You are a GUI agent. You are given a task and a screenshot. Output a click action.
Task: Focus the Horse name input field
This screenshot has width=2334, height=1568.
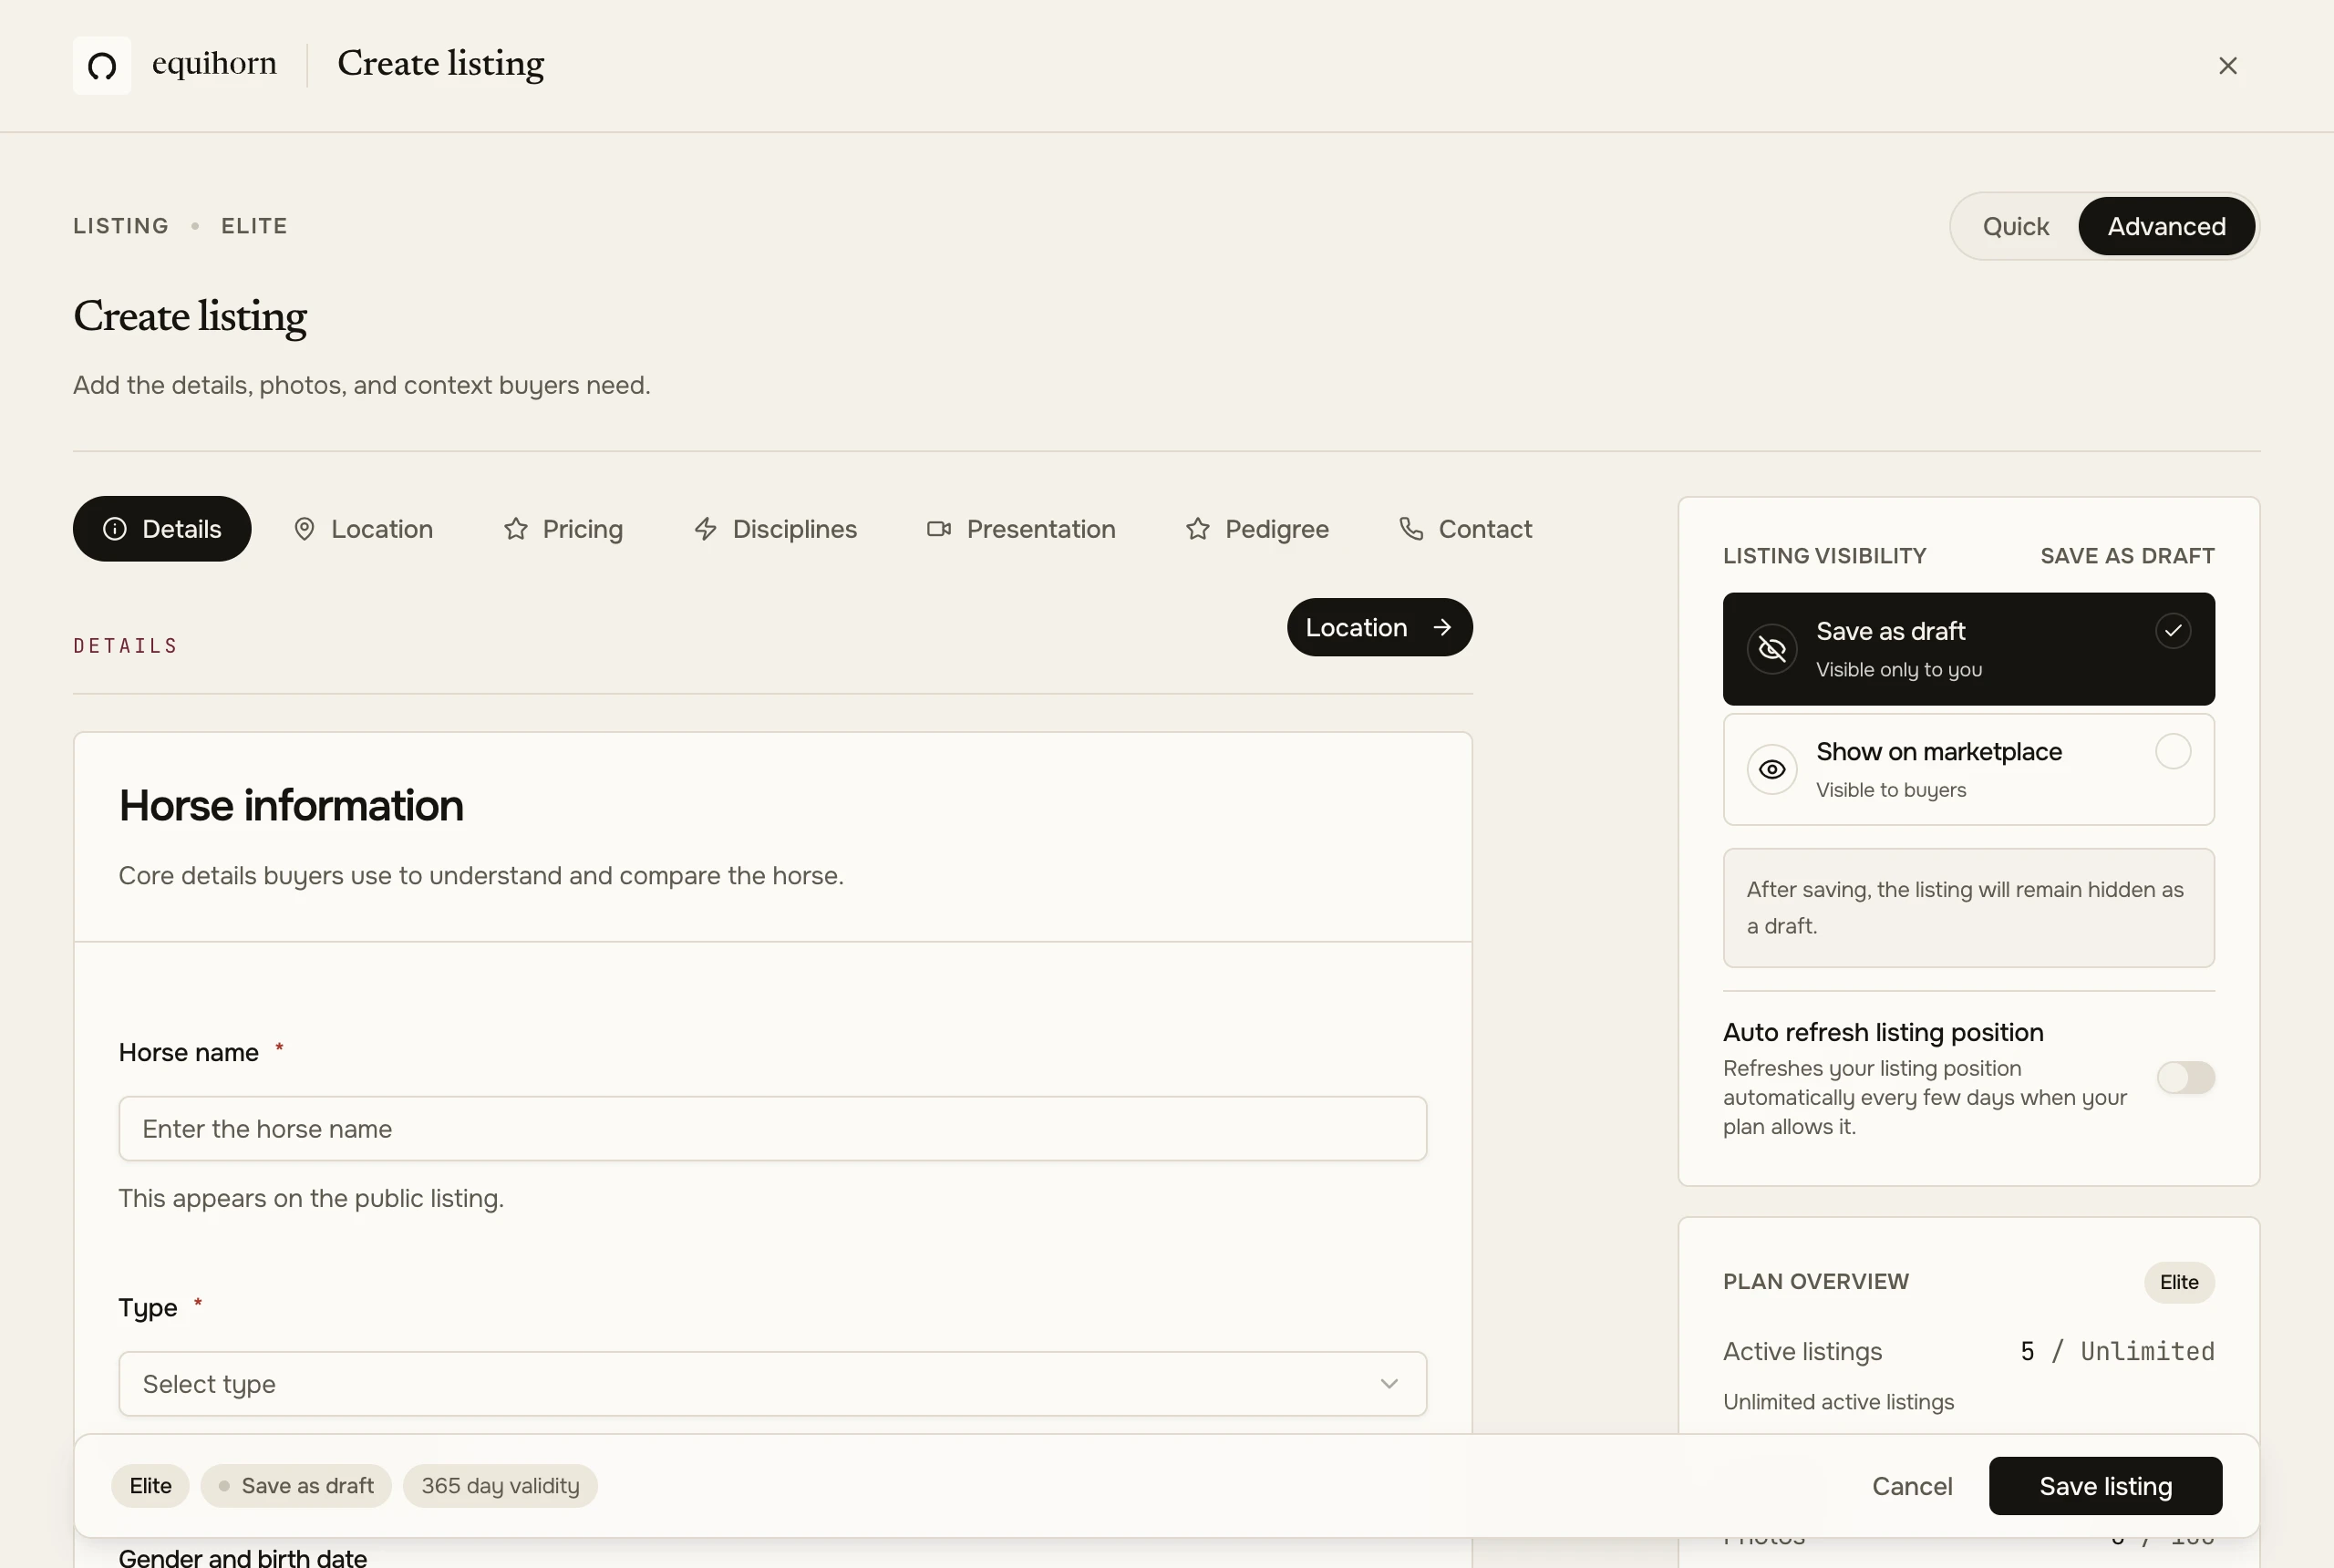pyautogui.click(x=772, y=1129)
